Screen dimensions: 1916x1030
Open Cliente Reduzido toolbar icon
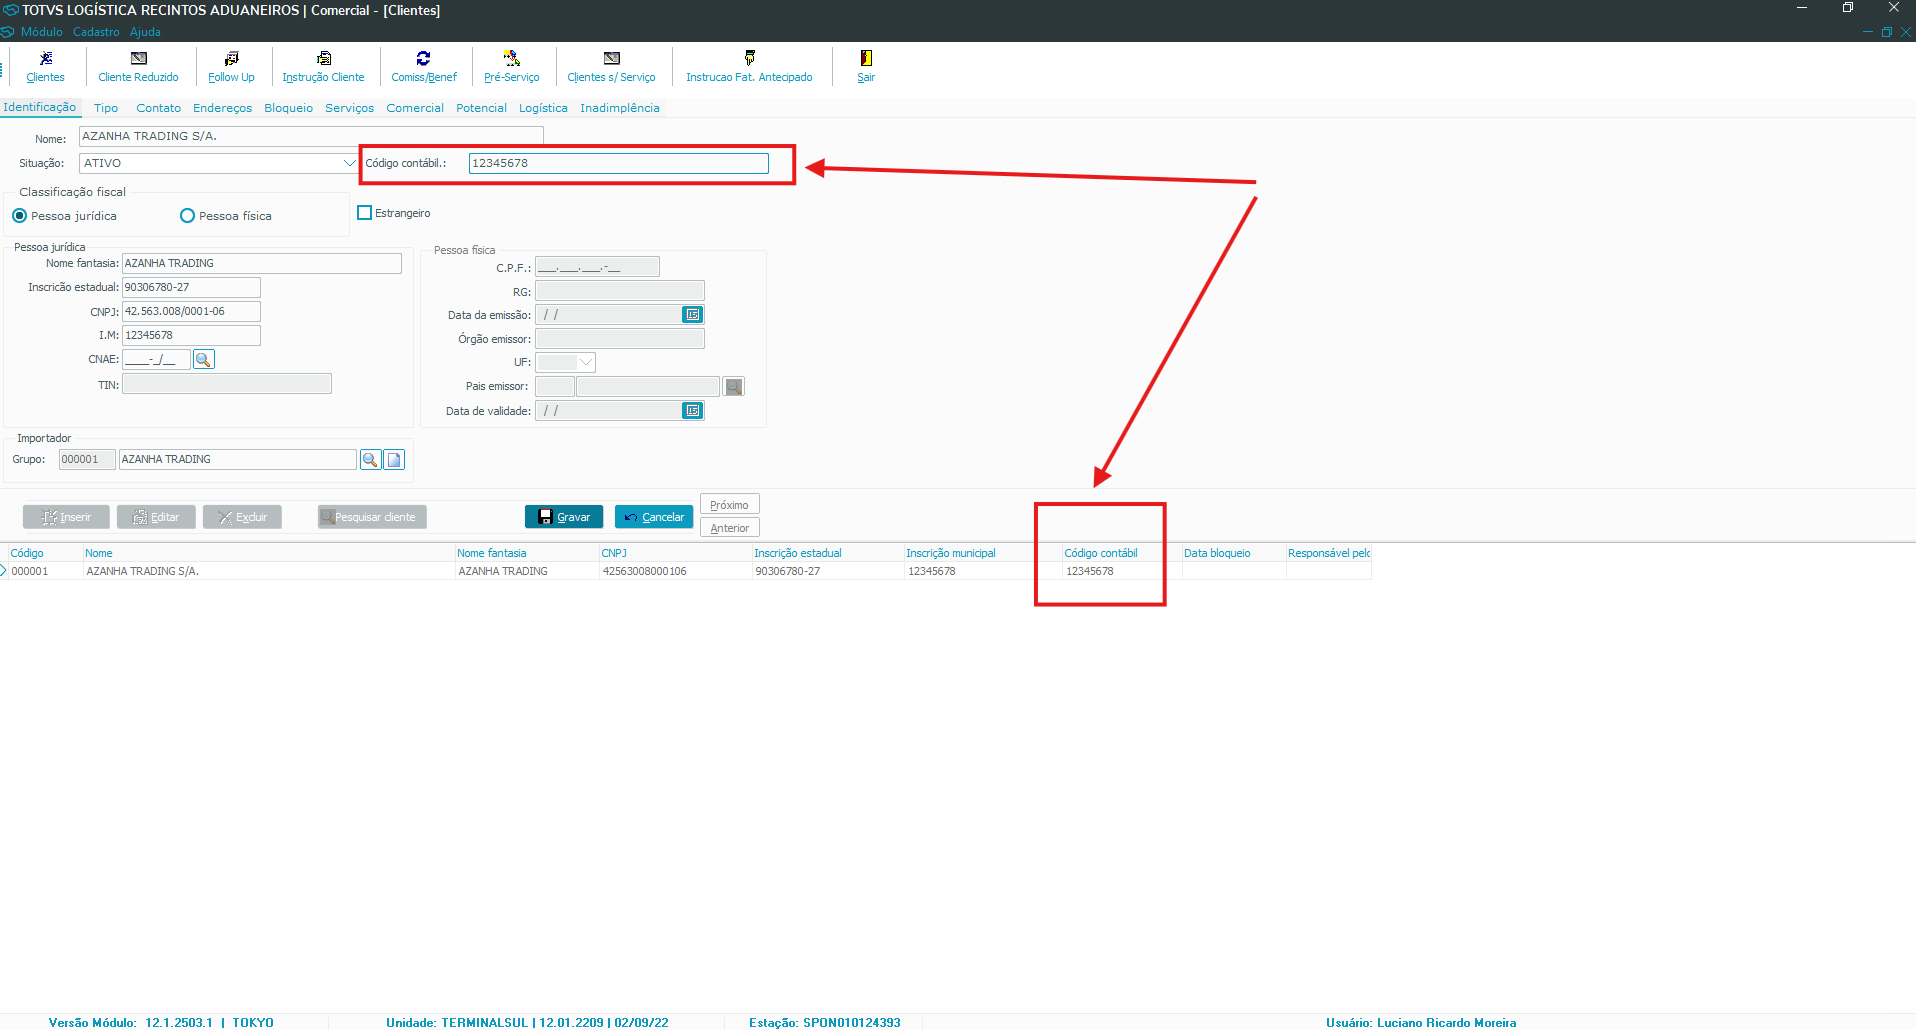pyautogui.click(x=138, y=67)
